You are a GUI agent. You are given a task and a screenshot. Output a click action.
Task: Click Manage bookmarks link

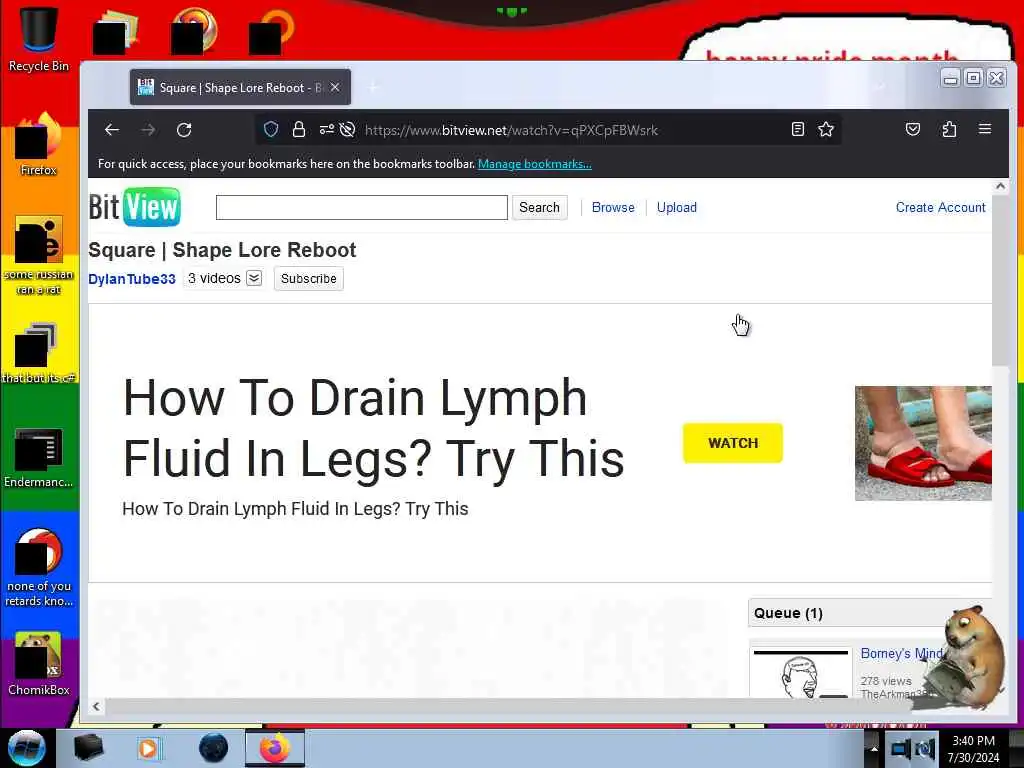535,164
